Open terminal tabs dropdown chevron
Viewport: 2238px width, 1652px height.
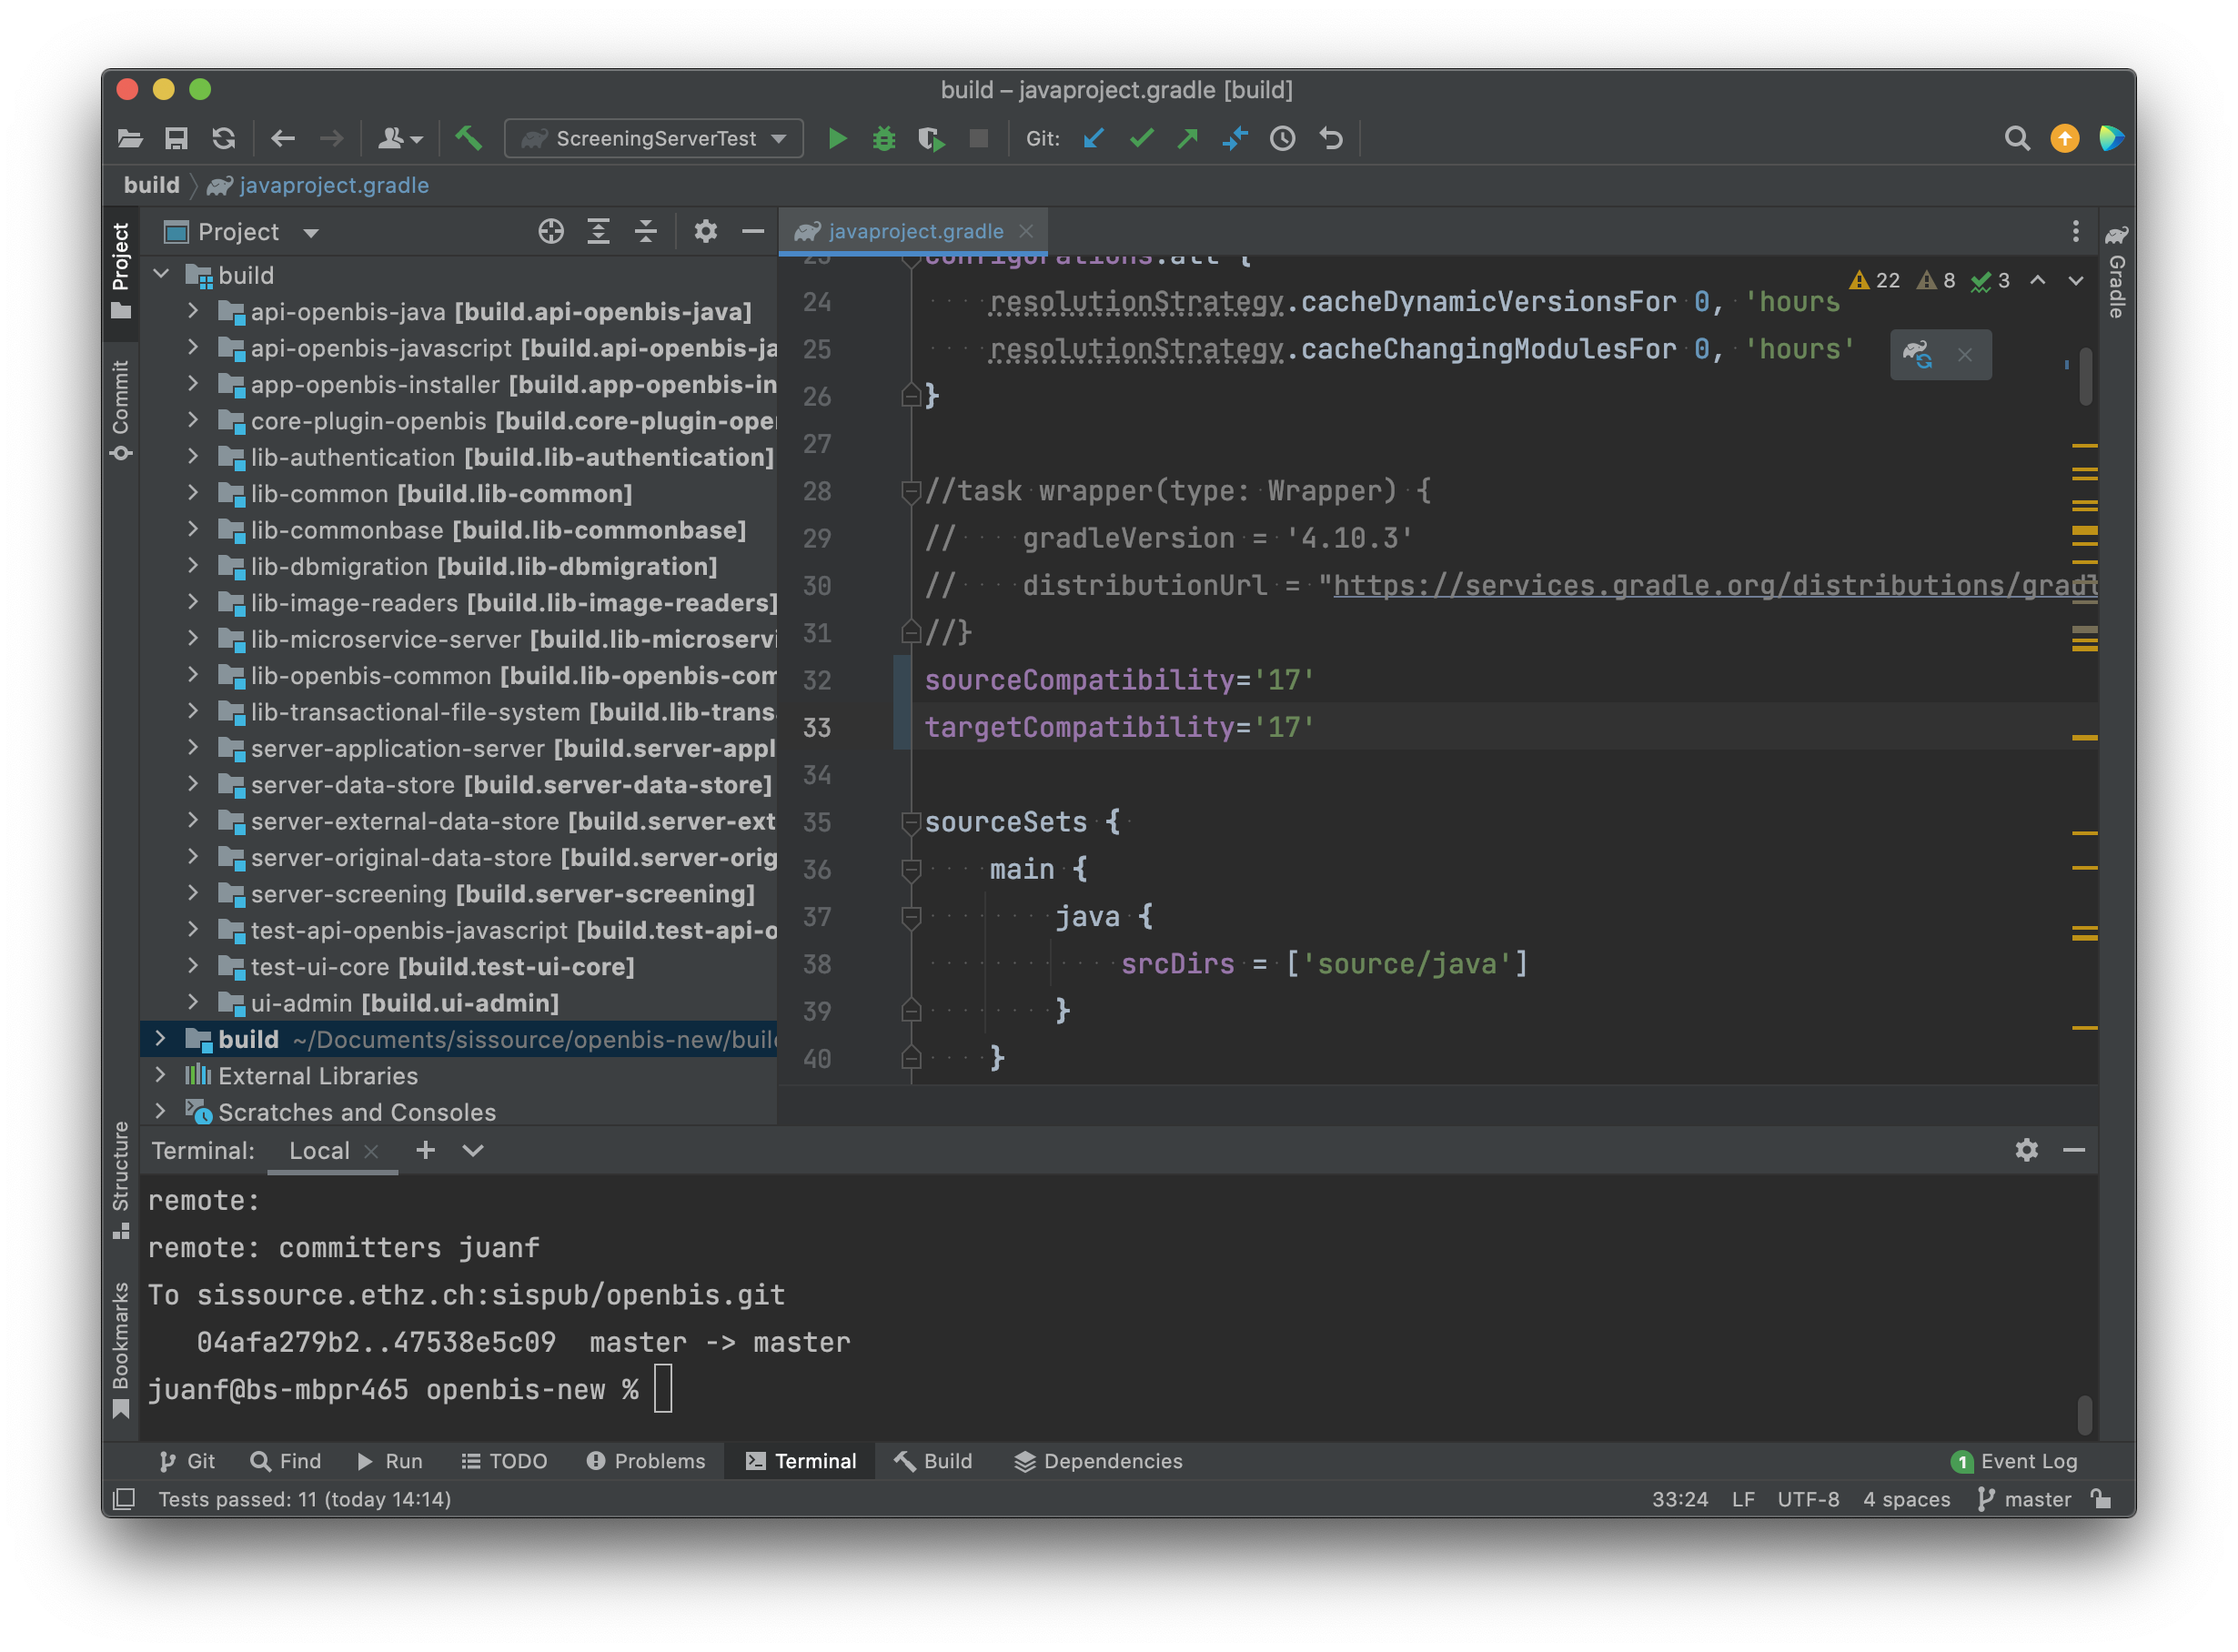(x=473, y=1151)
